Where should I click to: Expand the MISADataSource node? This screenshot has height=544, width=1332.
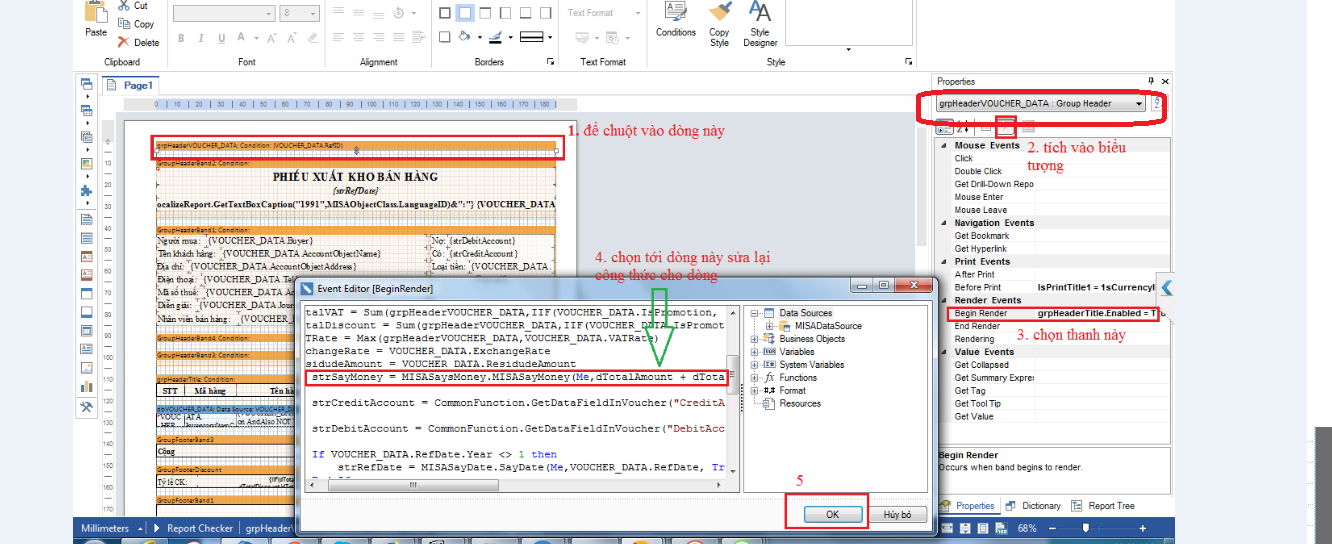tap(771, 326)
